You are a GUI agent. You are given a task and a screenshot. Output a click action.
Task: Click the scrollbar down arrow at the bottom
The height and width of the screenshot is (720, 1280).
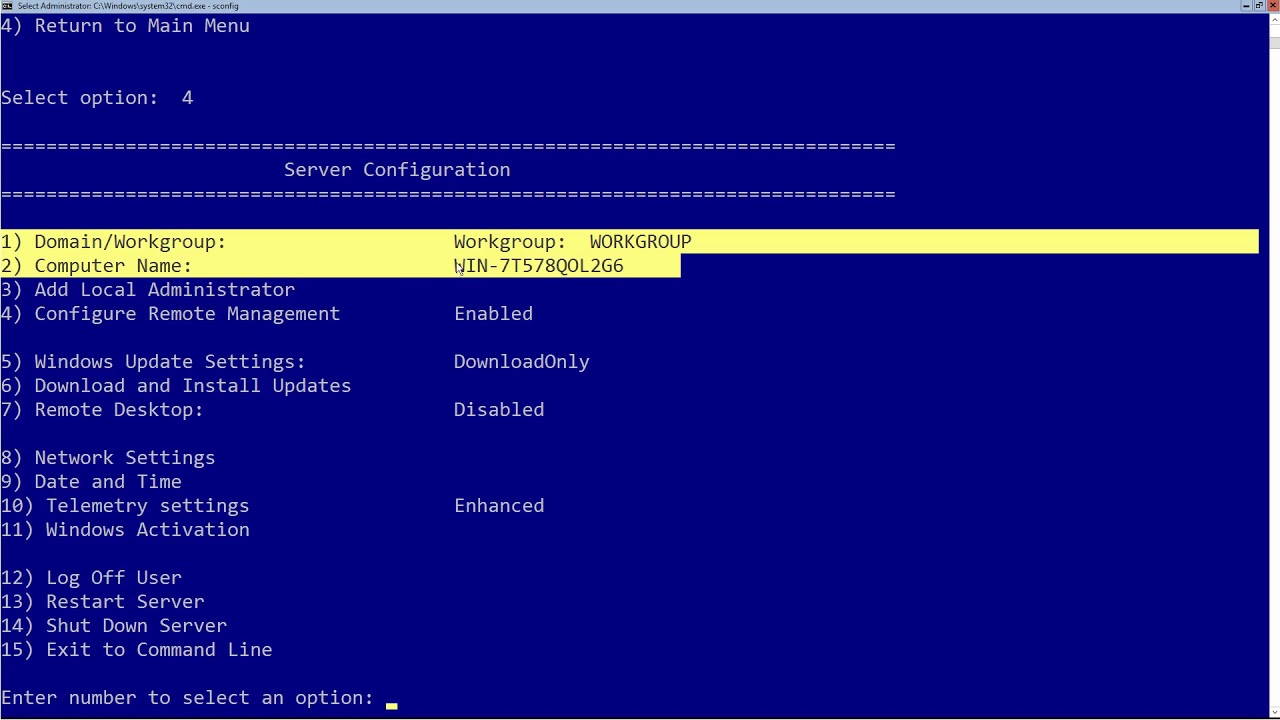[x=1274, y=713]
